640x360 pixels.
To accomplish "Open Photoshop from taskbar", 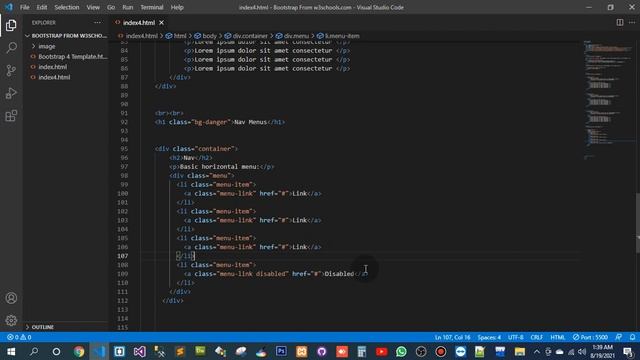I will click(281, 351).
